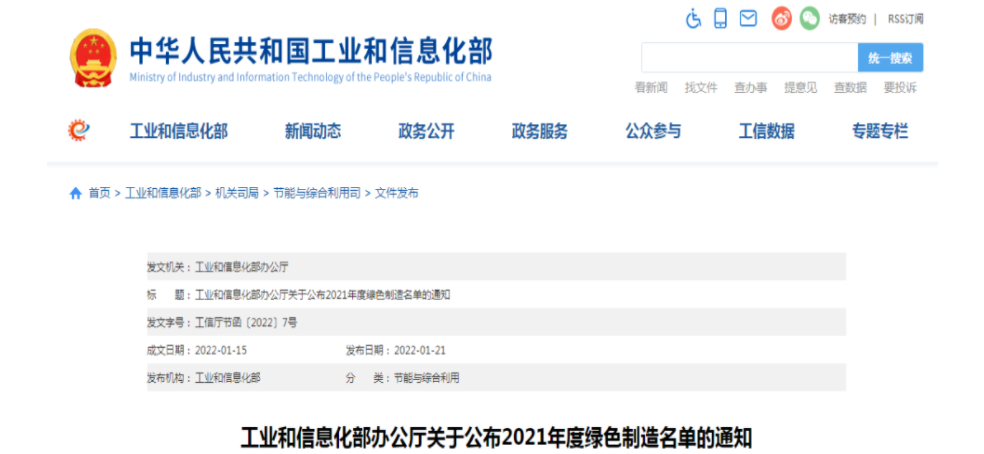Select 发布日期 value 2022-01-21
984x454 pixels.
coord(420,350)
